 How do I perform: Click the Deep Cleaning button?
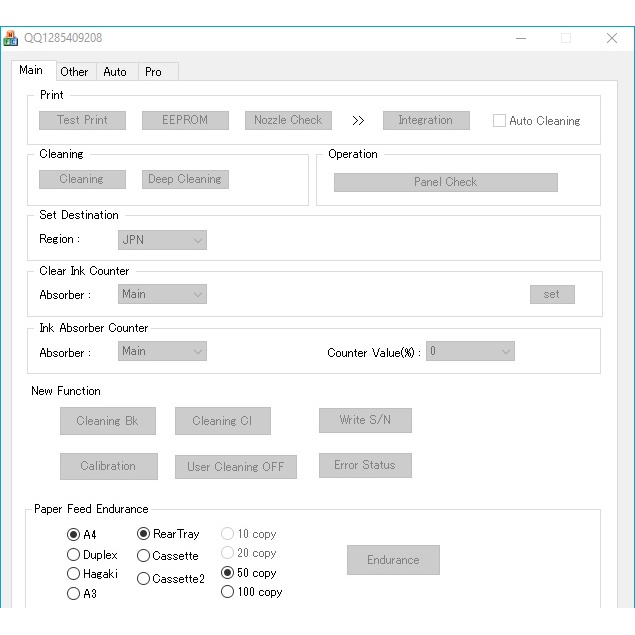[185, 179]
